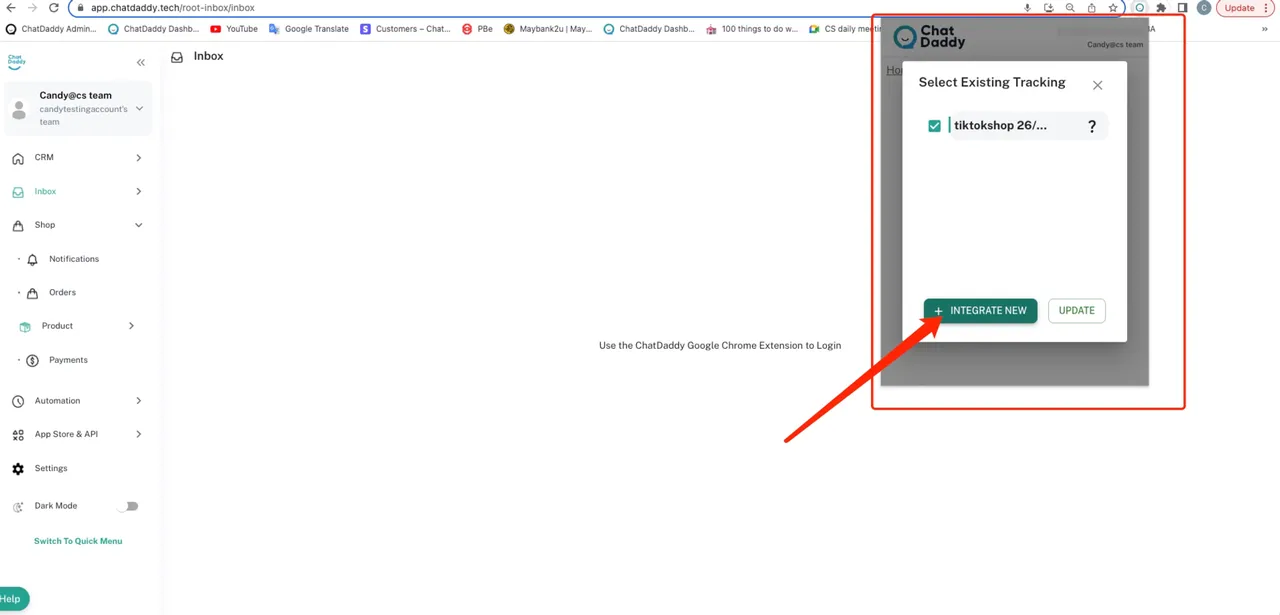Expand the Candy@cs team account dropdown
Screen dimensions: 1280x615
pos(139,109)
